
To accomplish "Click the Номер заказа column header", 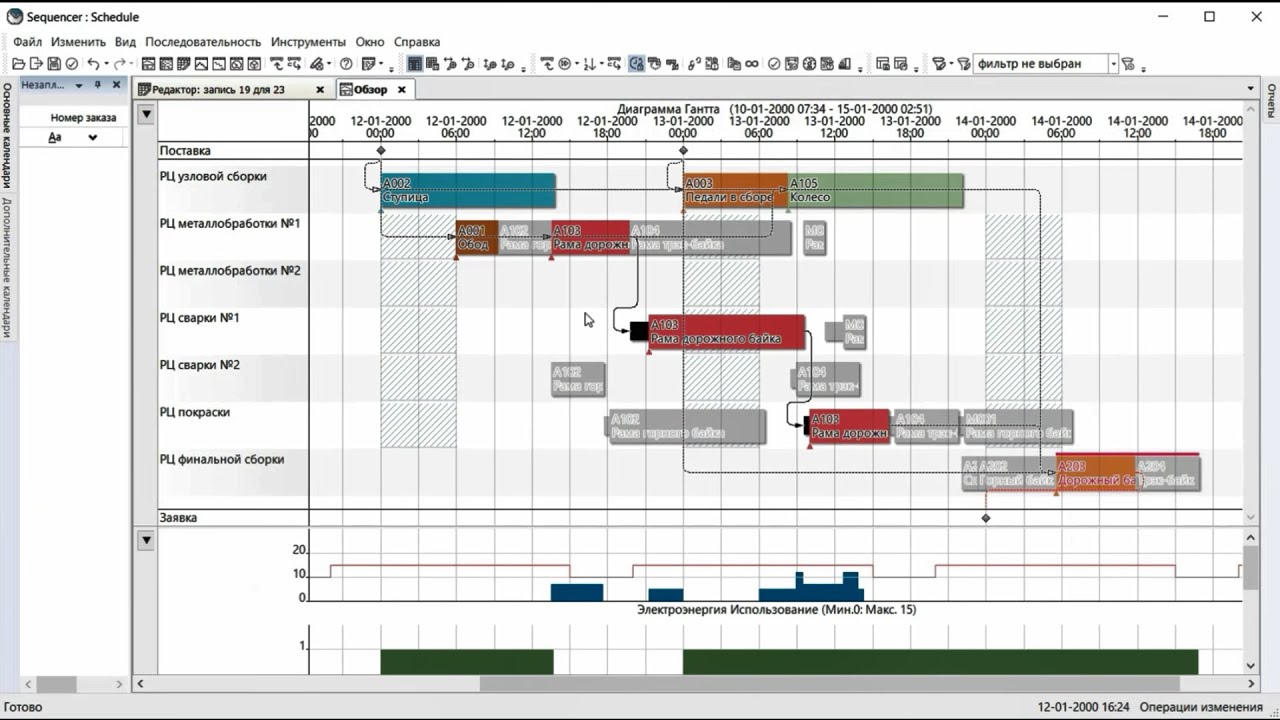I will point(84,117).
